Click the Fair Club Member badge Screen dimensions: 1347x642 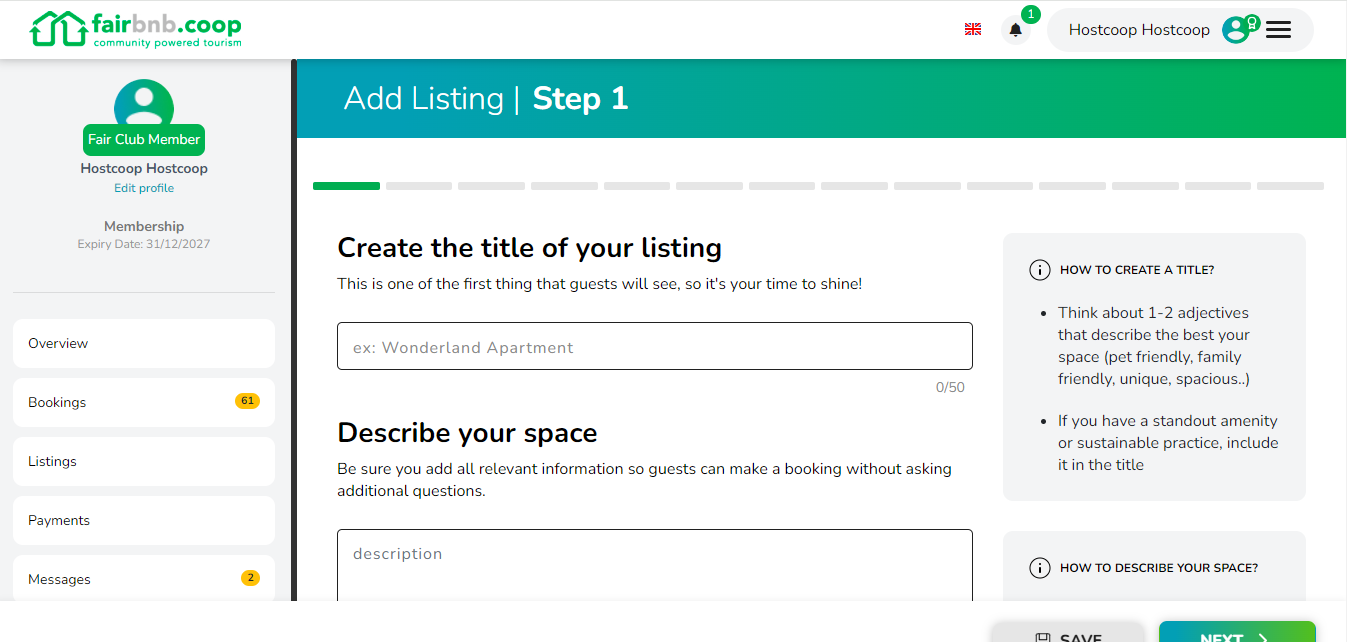coord(144,139)
